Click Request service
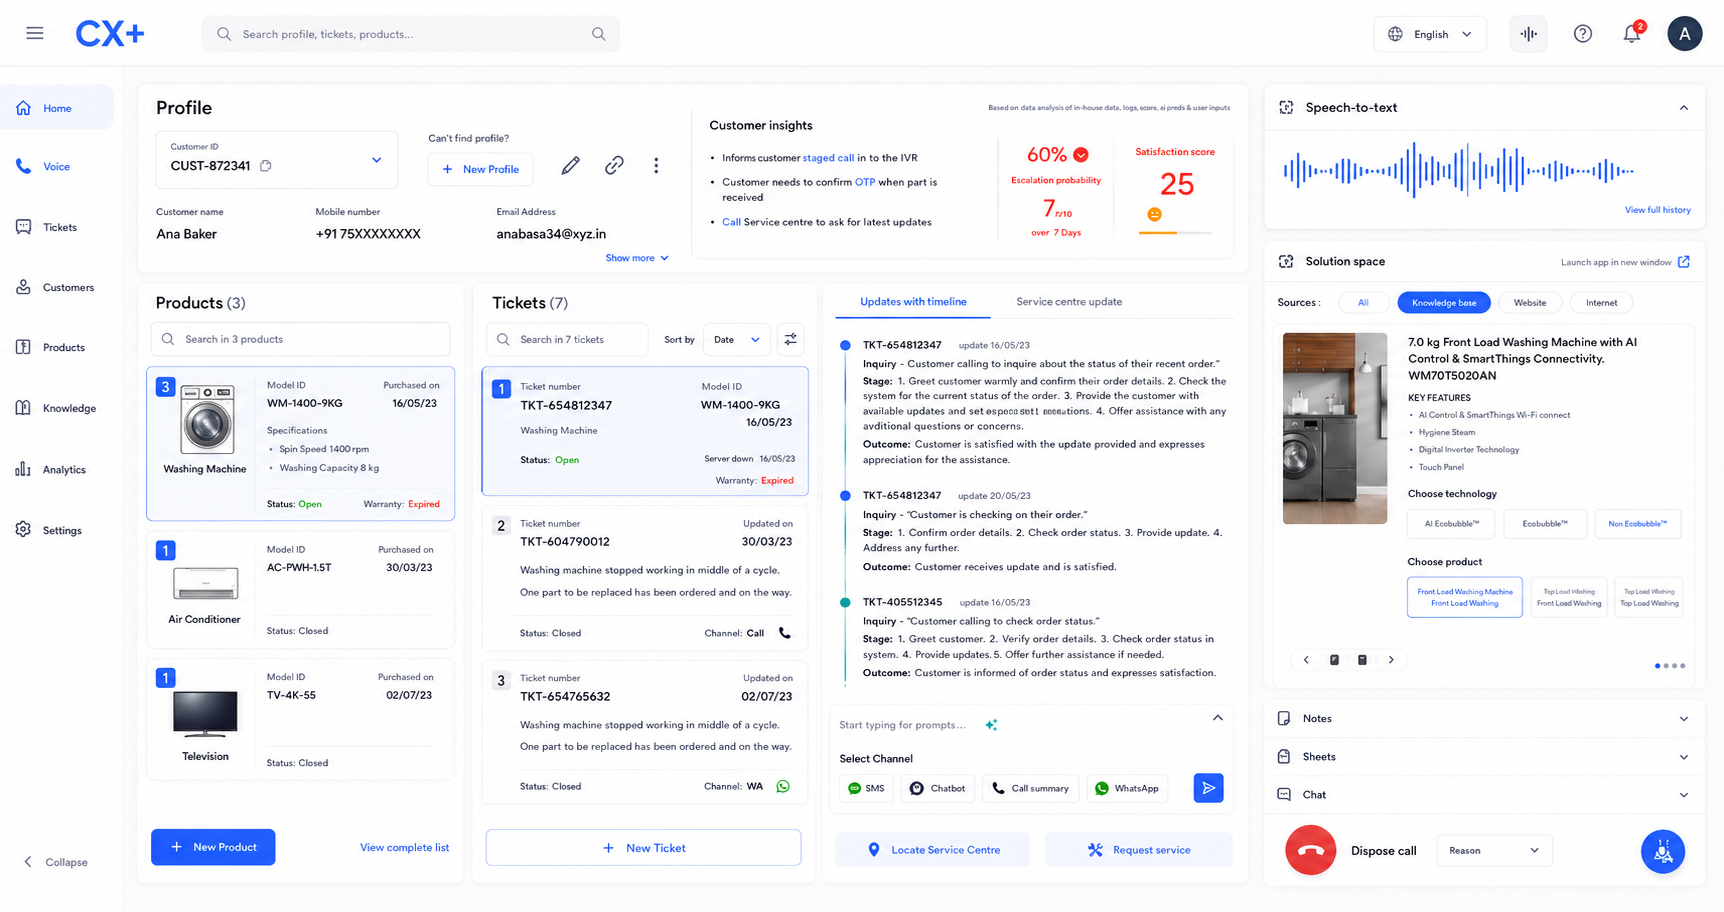 1139,850
